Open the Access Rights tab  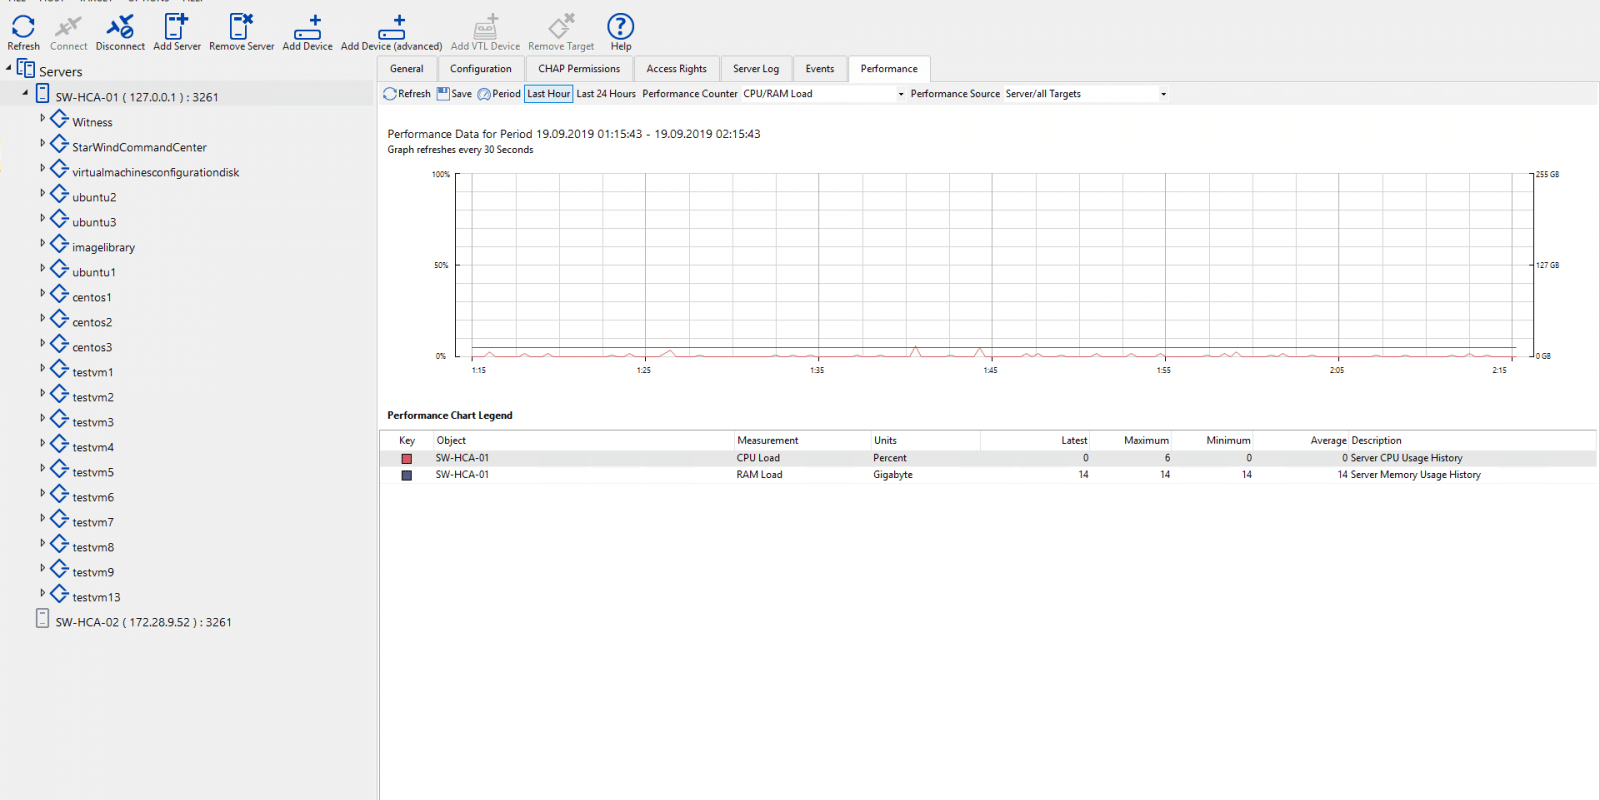pyautogui.click(x=677, y=69)
